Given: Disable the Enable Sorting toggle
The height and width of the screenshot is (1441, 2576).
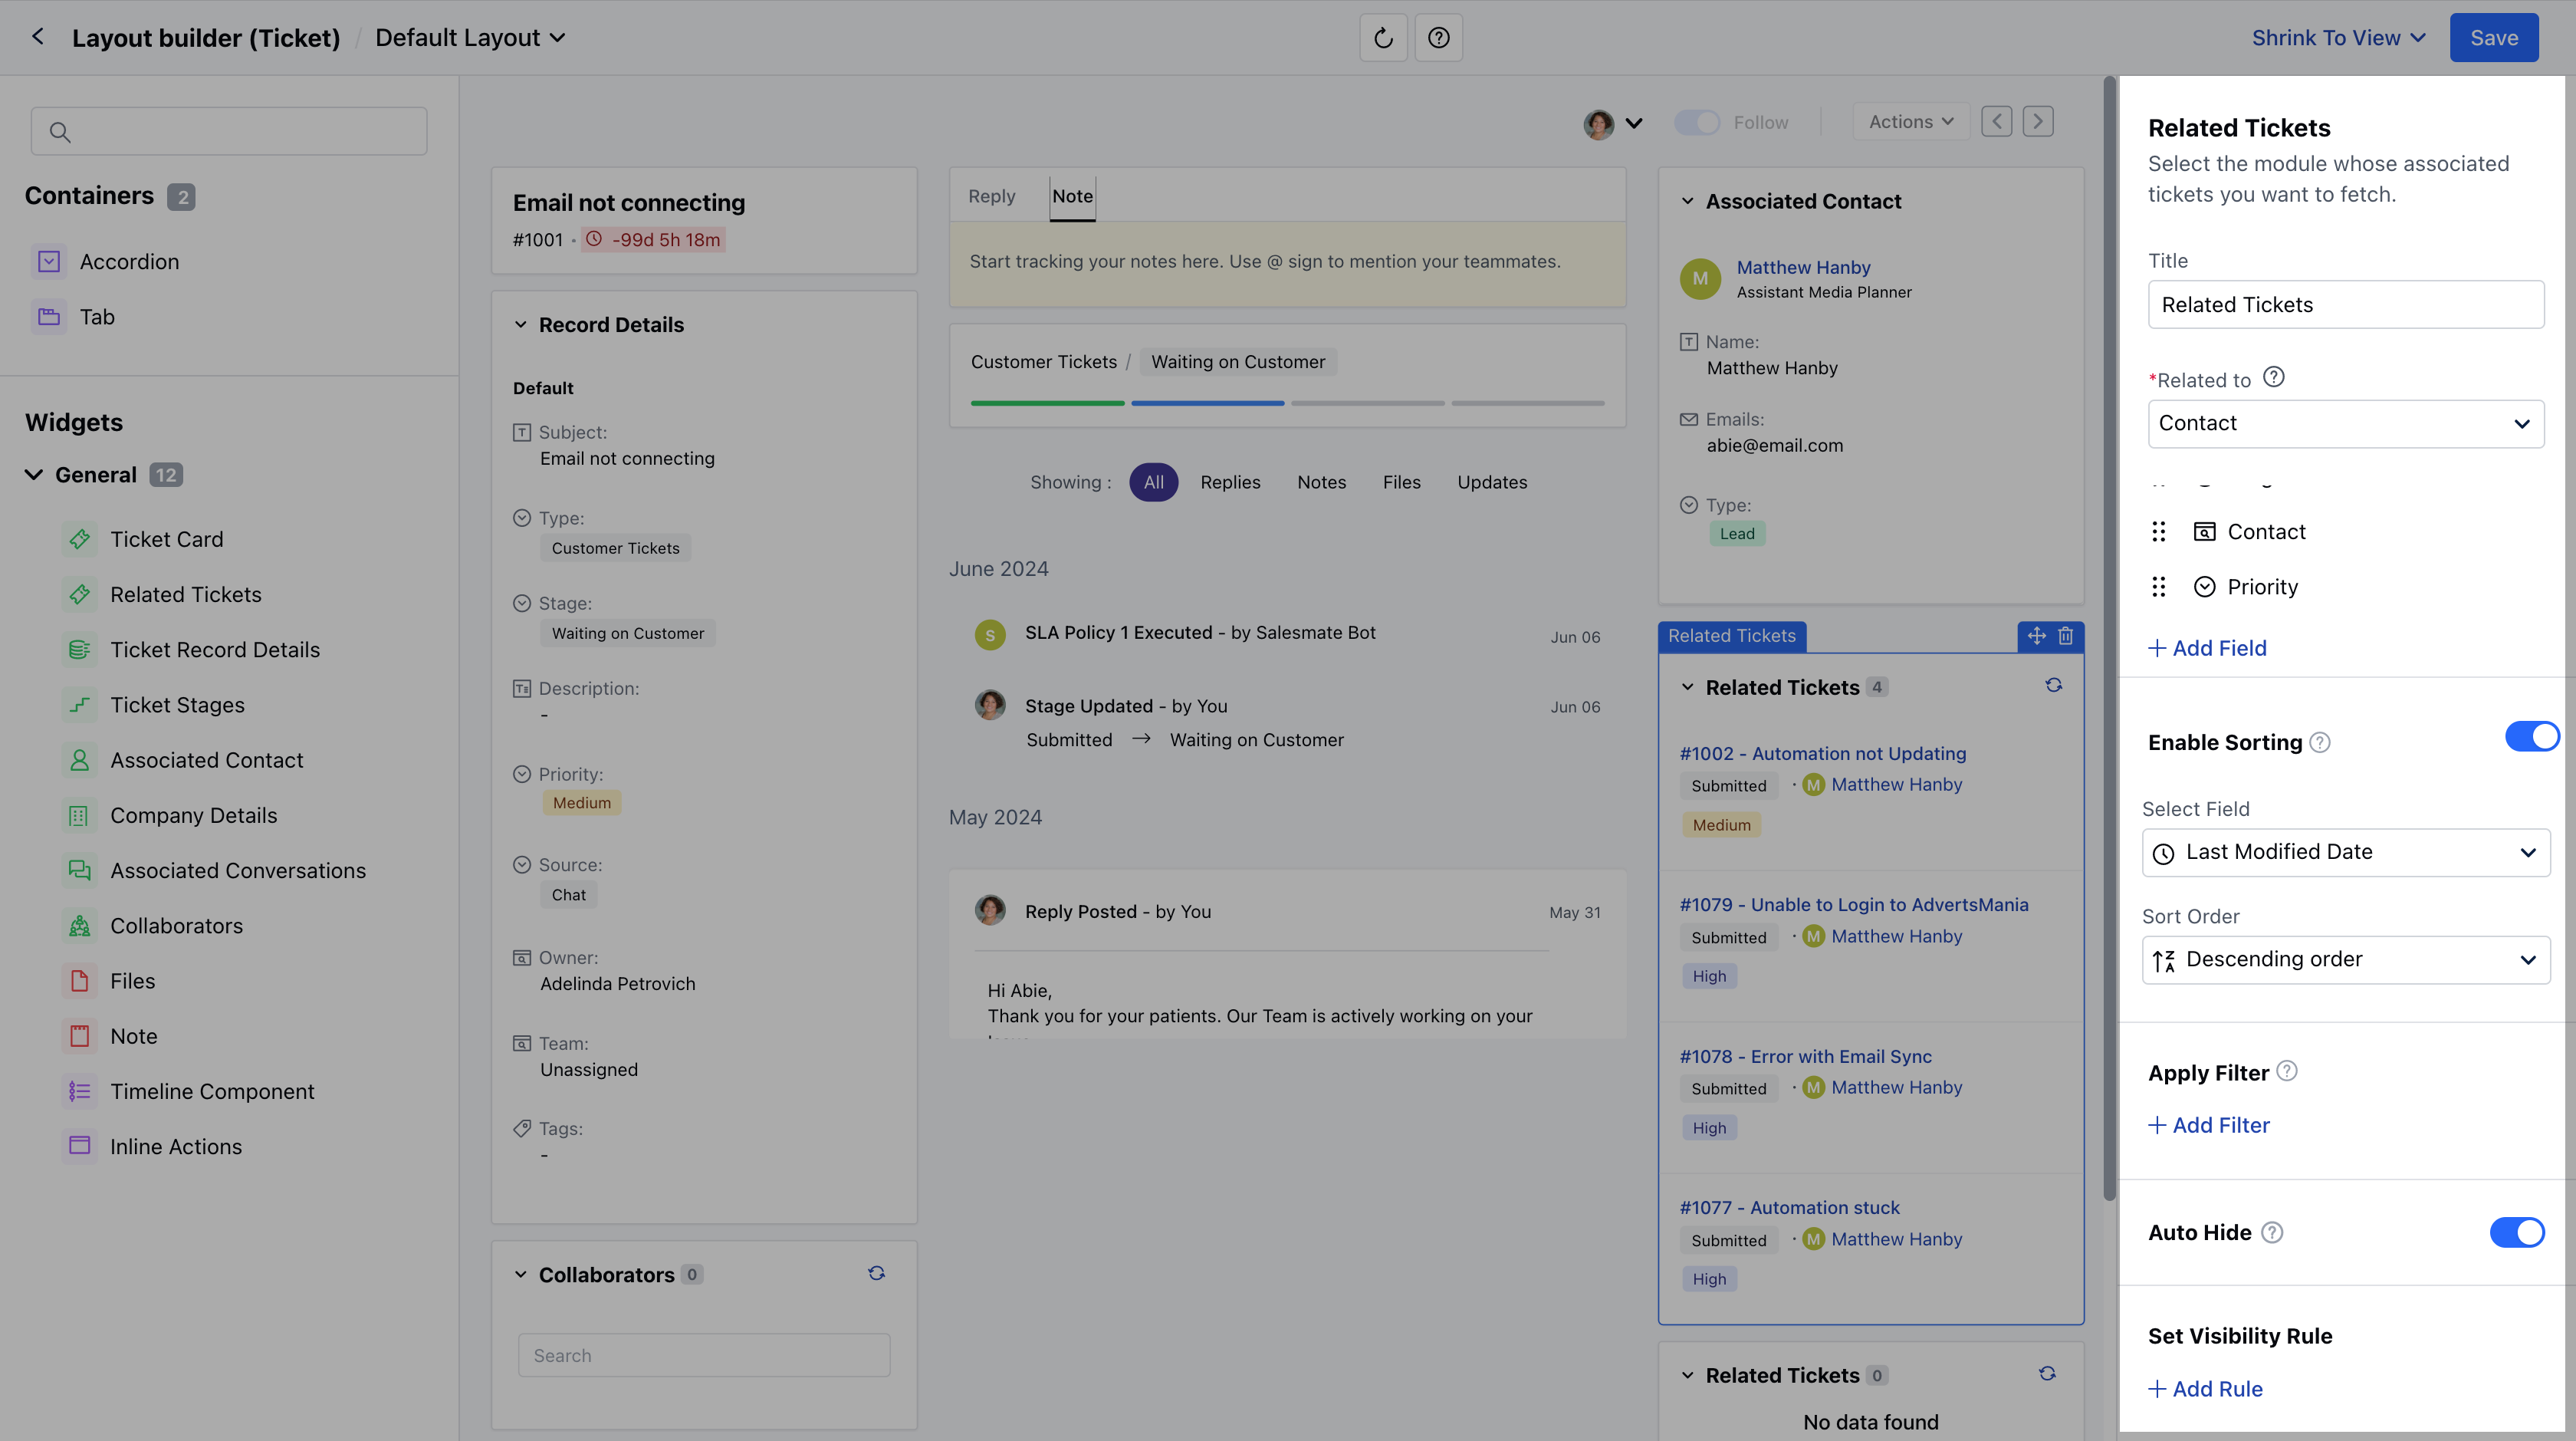Looking at the screenshot, I should point(2532,736).
